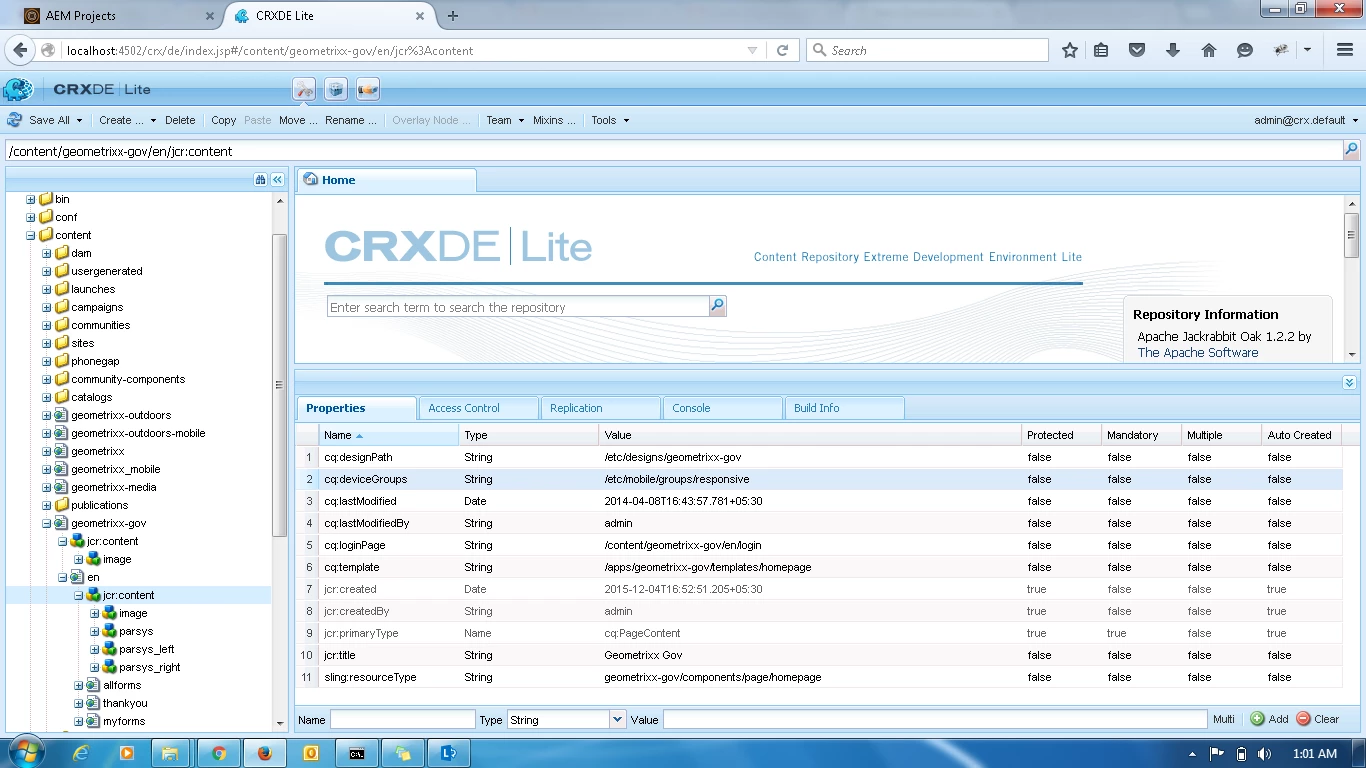Switch to the Access Control tab
Image resolution: width=1366 pixels, height=768 pixels.
[478, 408]
